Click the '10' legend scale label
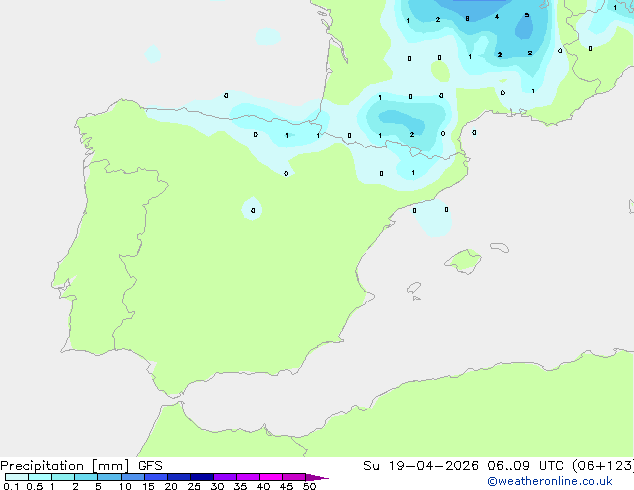This screenshot has width=634, height=490. click(125, 486)
